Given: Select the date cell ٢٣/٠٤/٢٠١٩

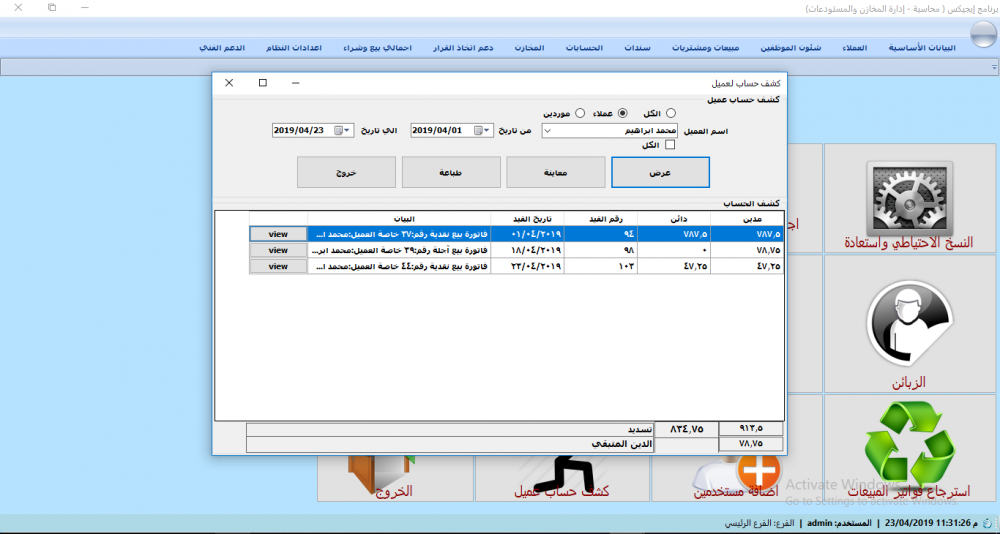Looking at the screenshot, I should pos(527,266).
